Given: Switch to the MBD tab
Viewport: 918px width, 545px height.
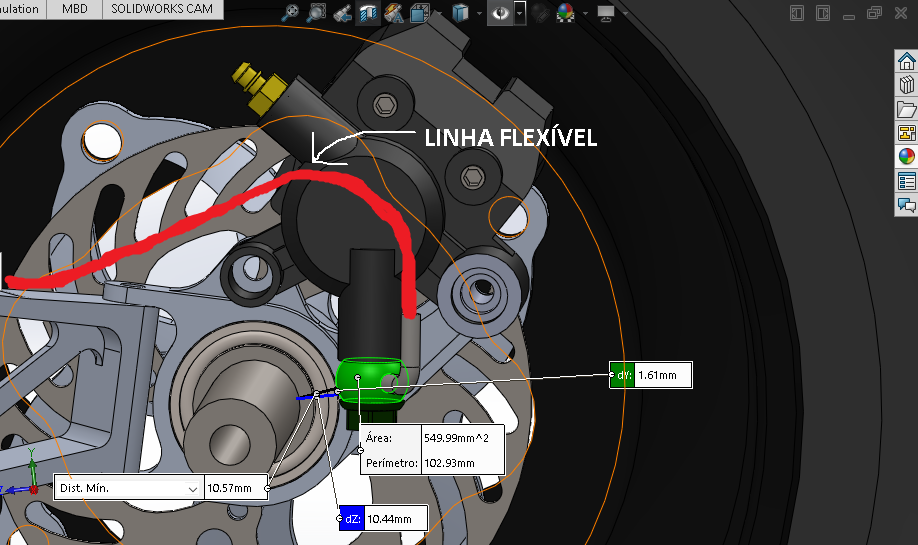Looking at the screenshot, I should point(74,9).
